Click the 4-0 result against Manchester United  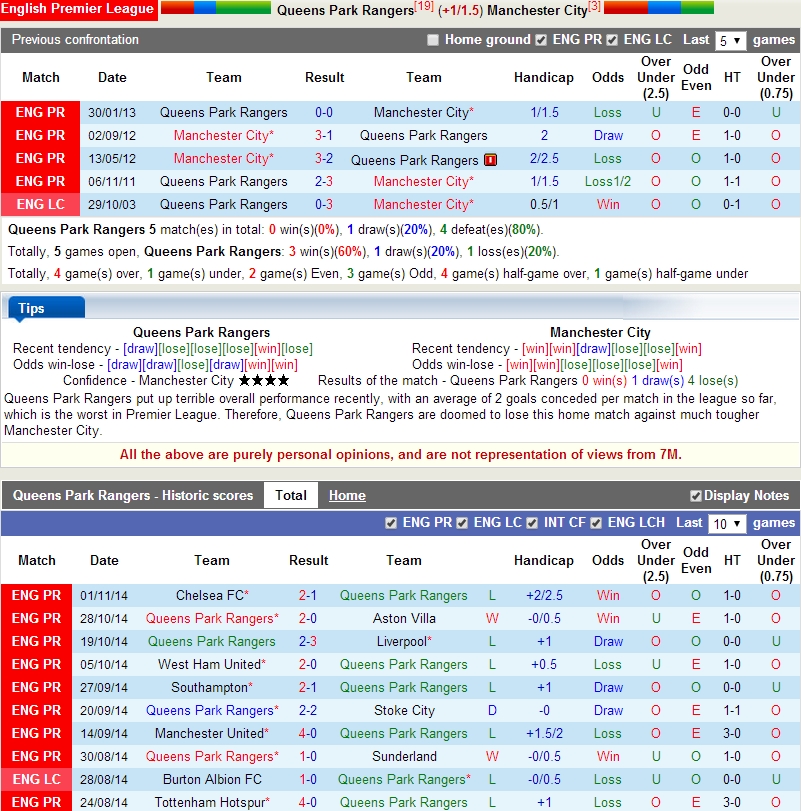[308, 733]
